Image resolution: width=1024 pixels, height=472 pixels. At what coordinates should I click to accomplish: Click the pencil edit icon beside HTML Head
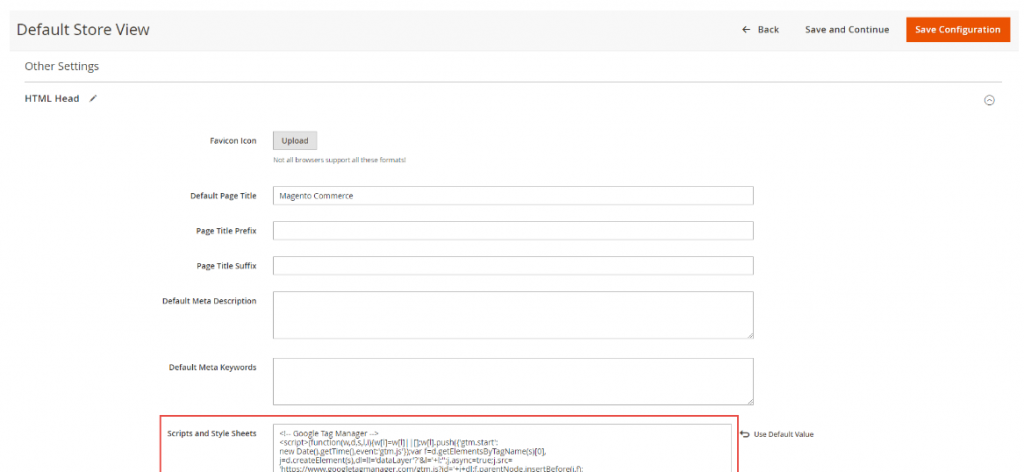[94, 99]
